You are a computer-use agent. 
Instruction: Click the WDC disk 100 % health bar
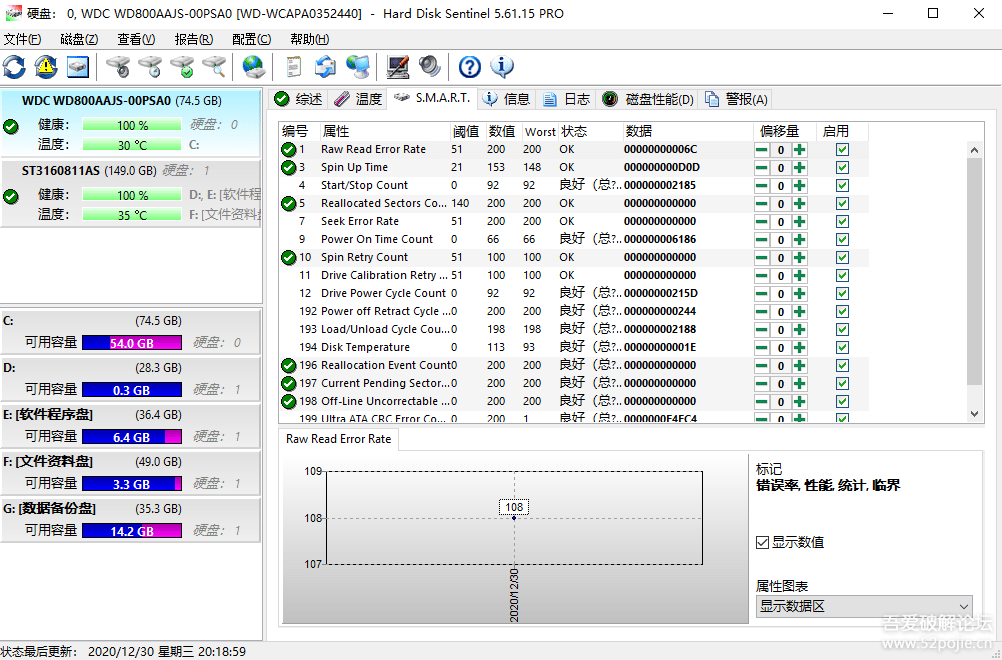[x=132, y=125]
